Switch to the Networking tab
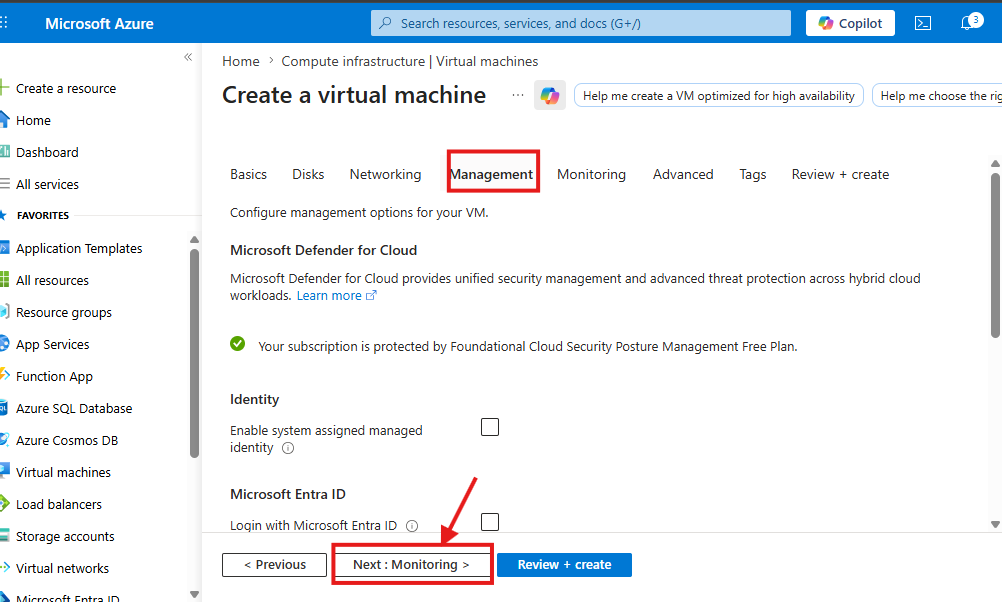This screenshot has height=602, width=1002. (385, 174)
